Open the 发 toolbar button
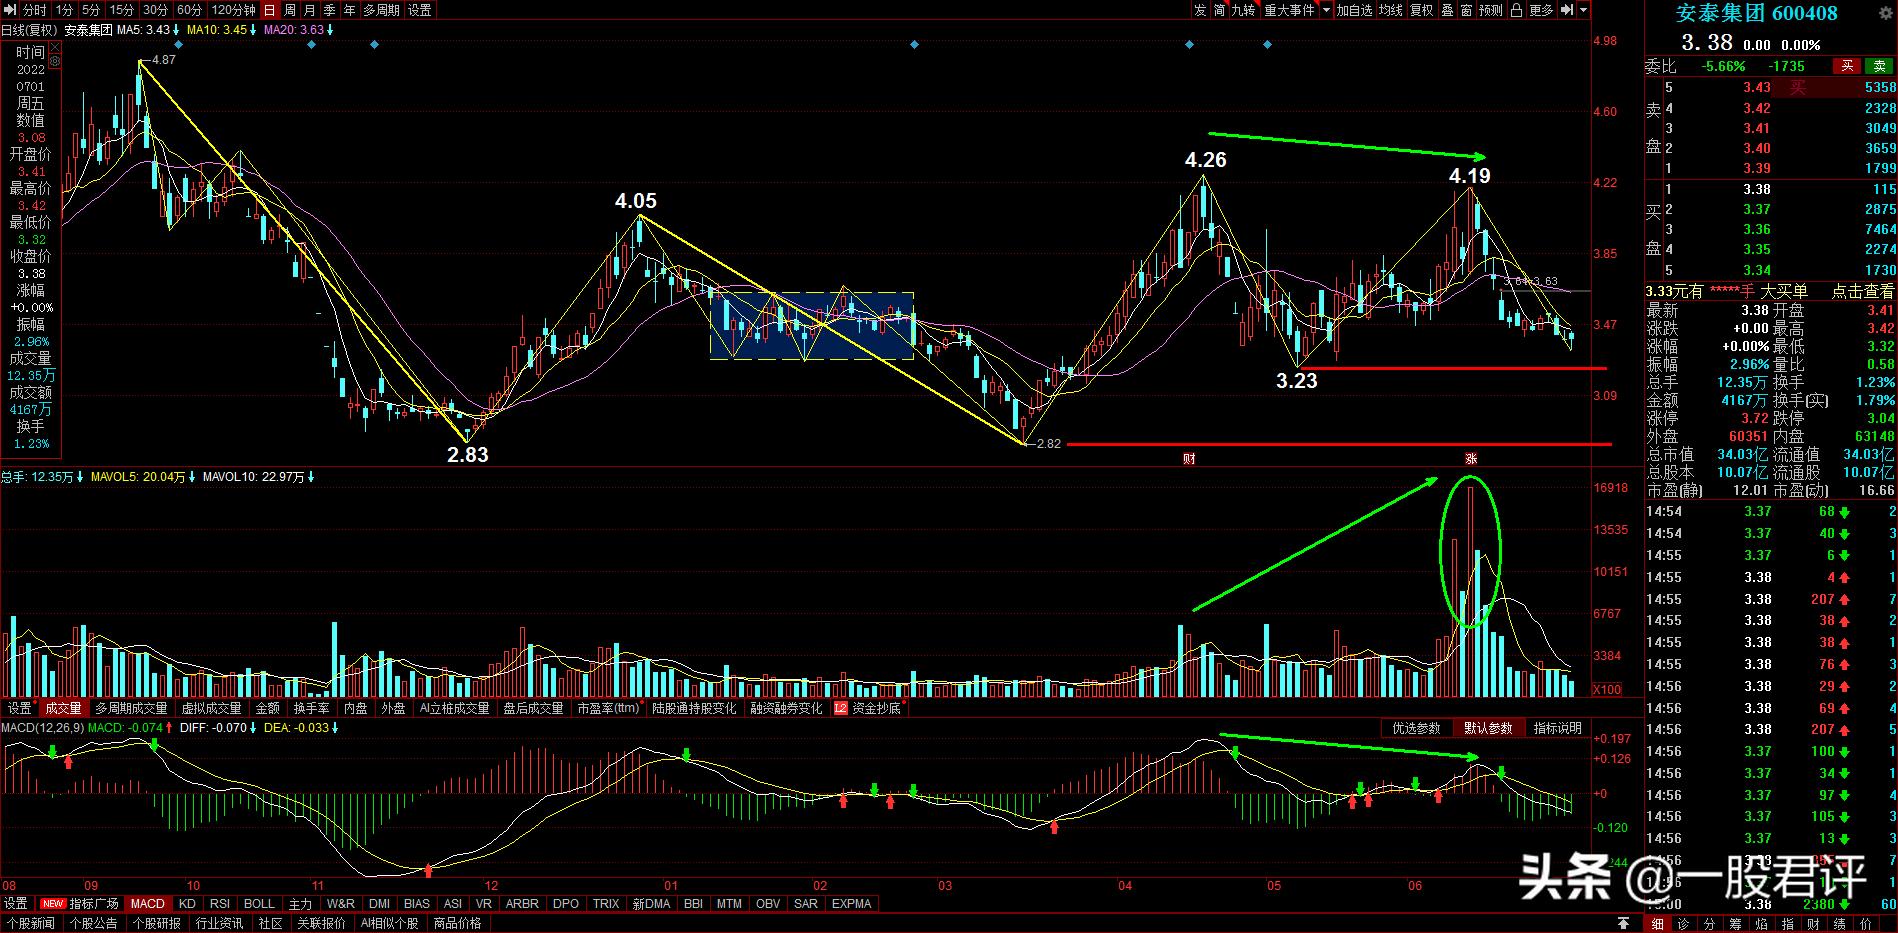The width and height of the screenshot is (1898, 933). coord(1200,10)
